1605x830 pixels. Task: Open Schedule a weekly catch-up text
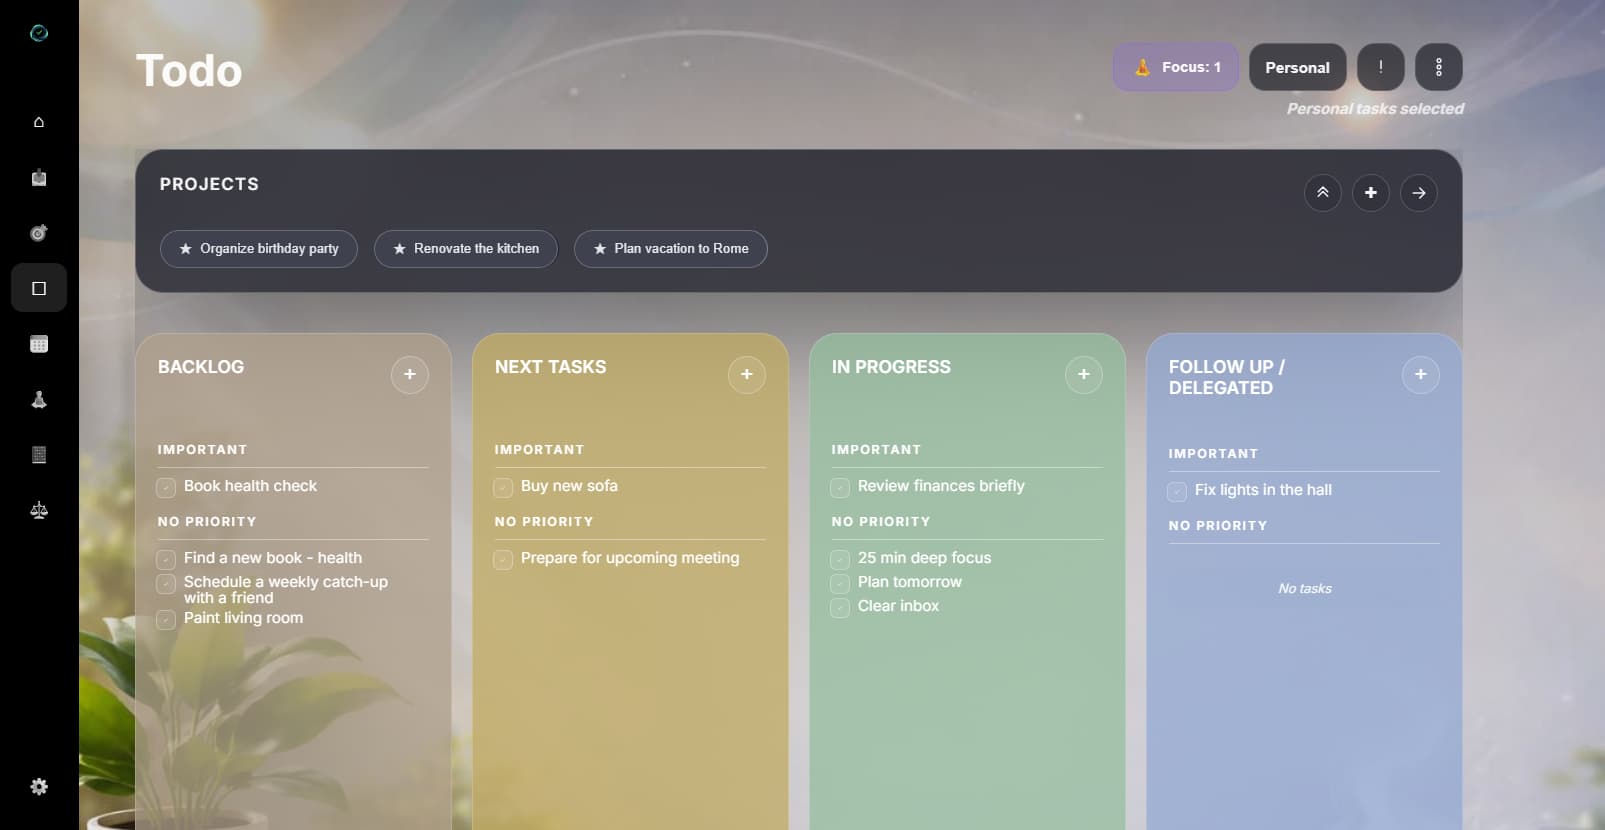click(x=286, y=590)
